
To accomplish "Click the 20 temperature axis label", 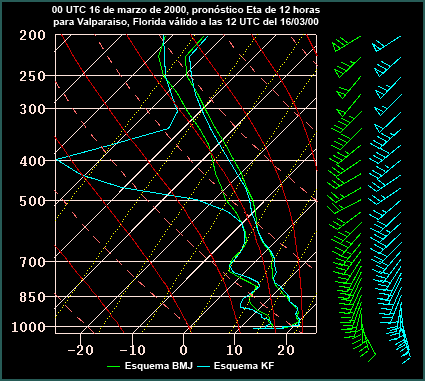I will [286, 350].
